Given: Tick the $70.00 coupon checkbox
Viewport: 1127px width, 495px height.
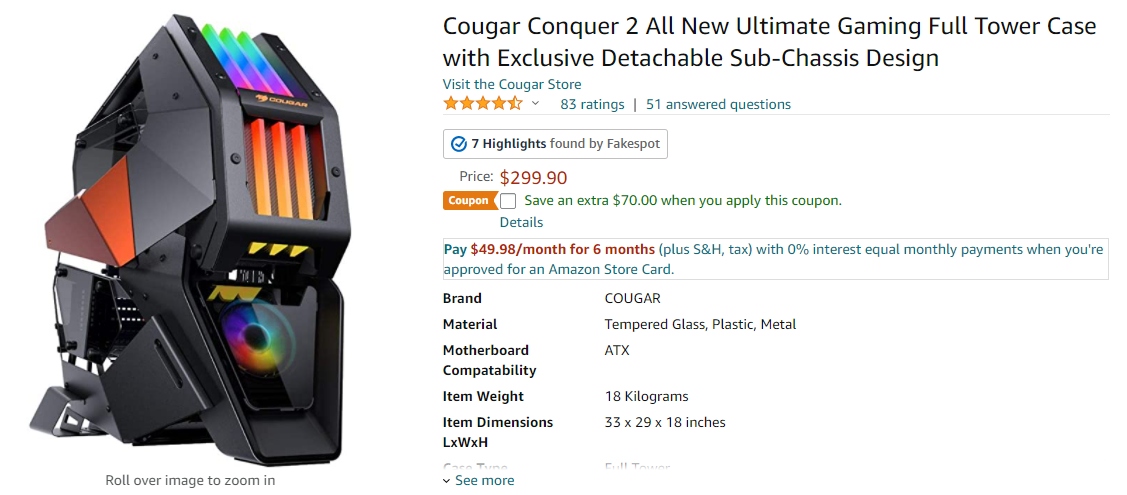Looking at the screenshot, I should (x=508, y=200).
